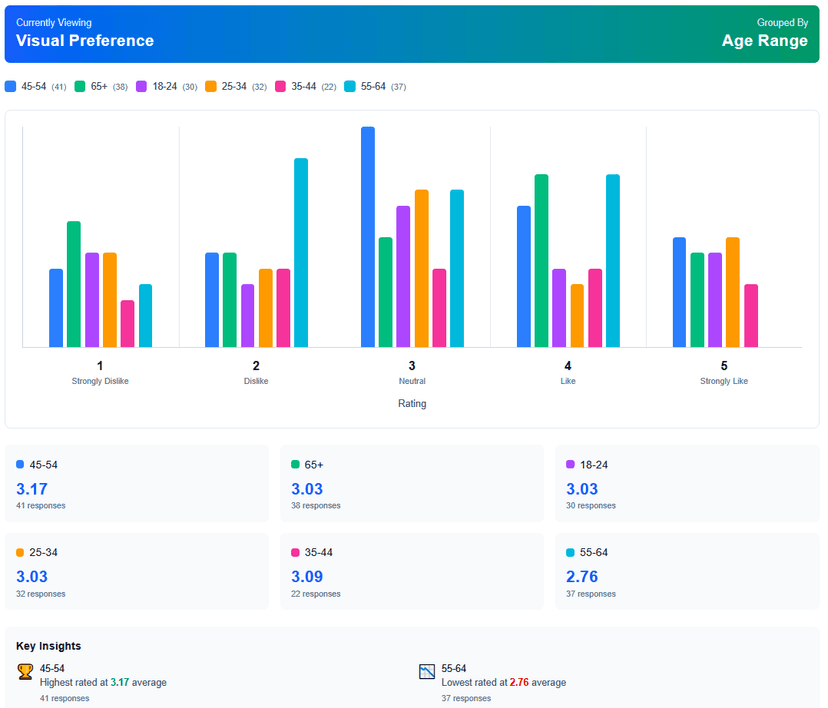
Task: Click the declining-chart icon next to 55-64 lowest rating
Action: (x=425, y=670)
